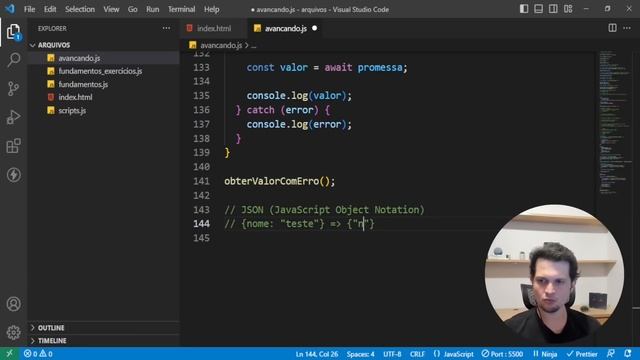Open the Terminal menu
The height and width of the screenshot is (360, 640).
[182, 9]
